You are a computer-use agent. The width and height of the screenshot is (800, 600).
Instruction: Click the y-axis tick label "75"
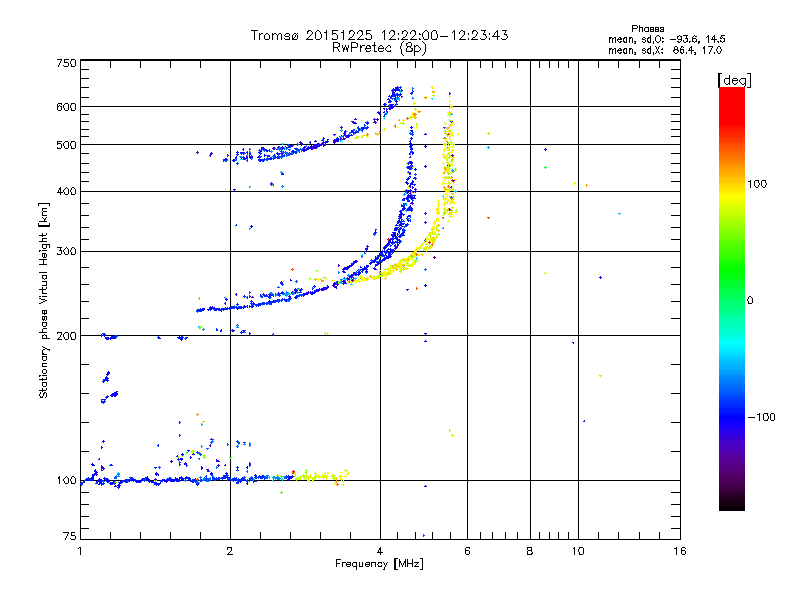click(x=70, y=536)
